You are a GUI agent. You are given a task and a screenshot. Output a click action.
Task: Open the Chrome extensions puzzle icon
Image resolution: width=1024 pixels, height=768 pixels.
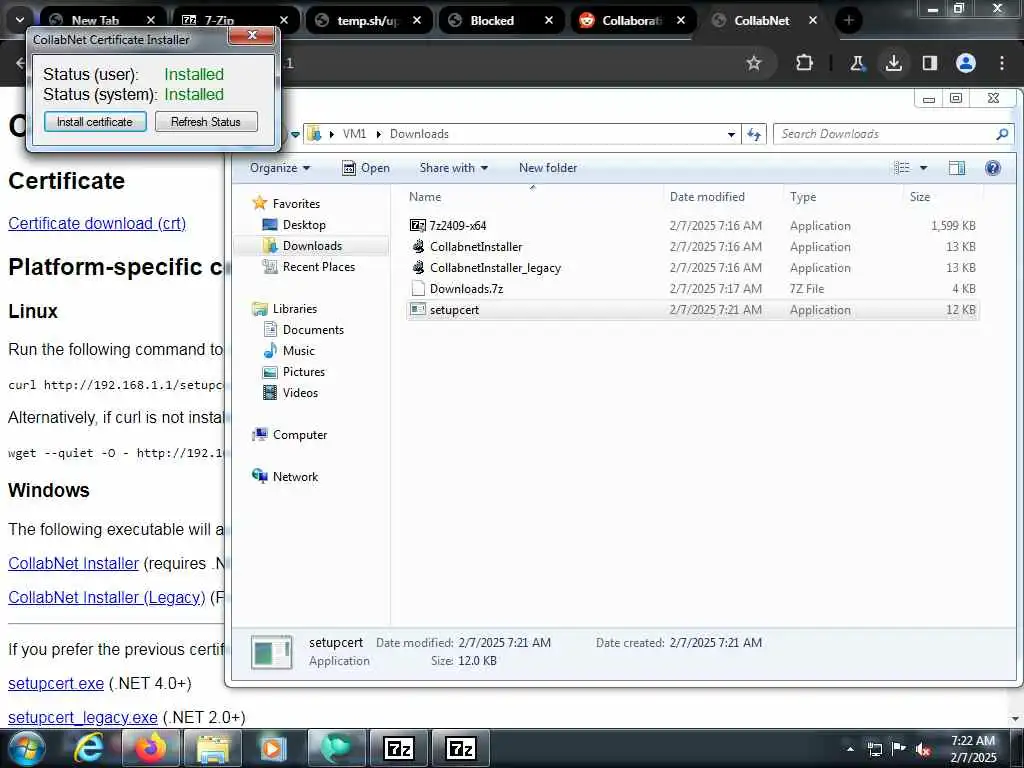click(x=805, y=63)
